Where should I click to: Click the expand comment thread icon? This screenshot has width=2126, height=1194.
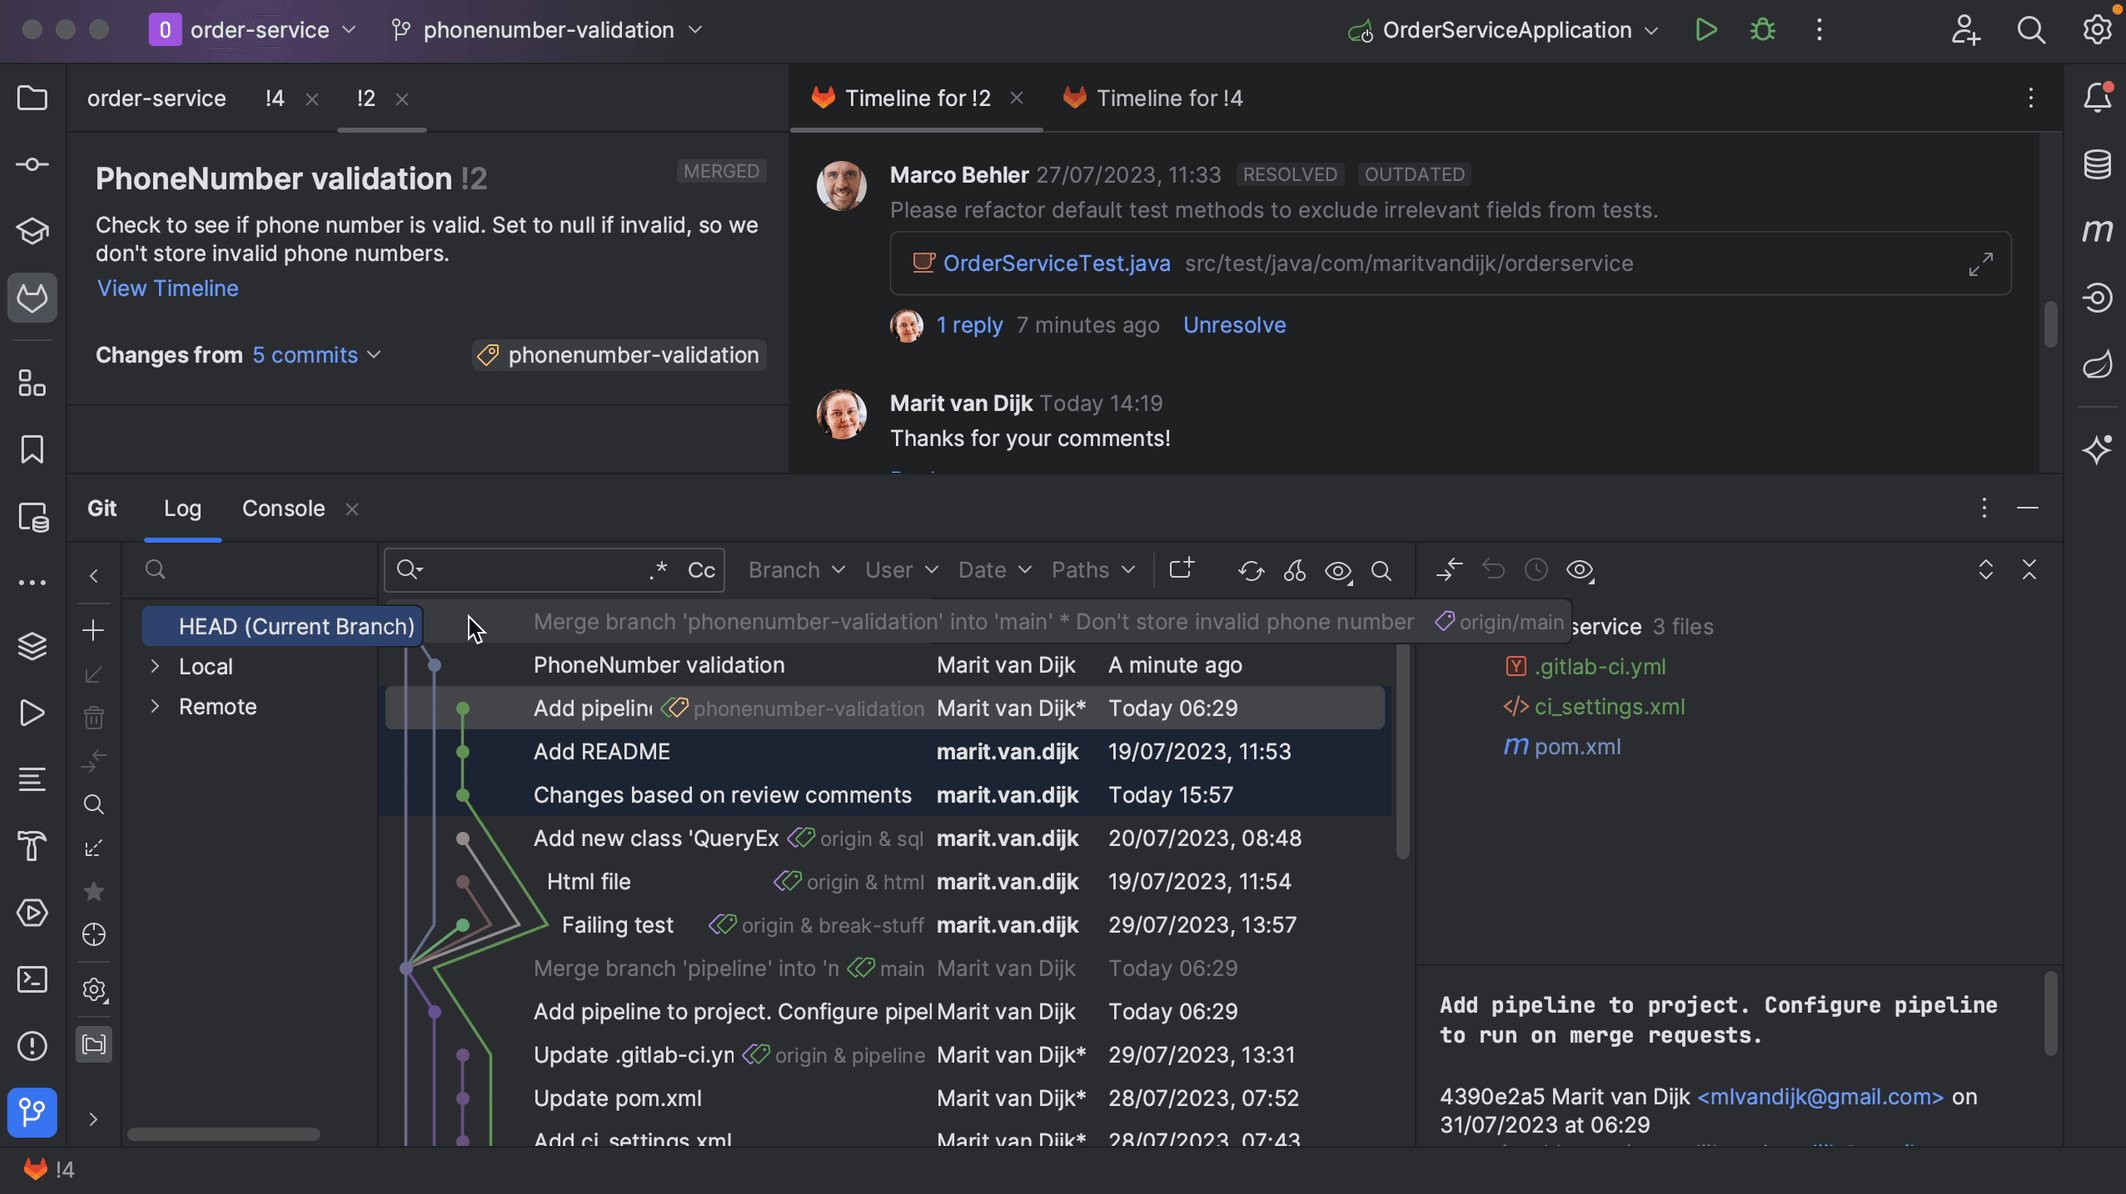[1981, 264]
